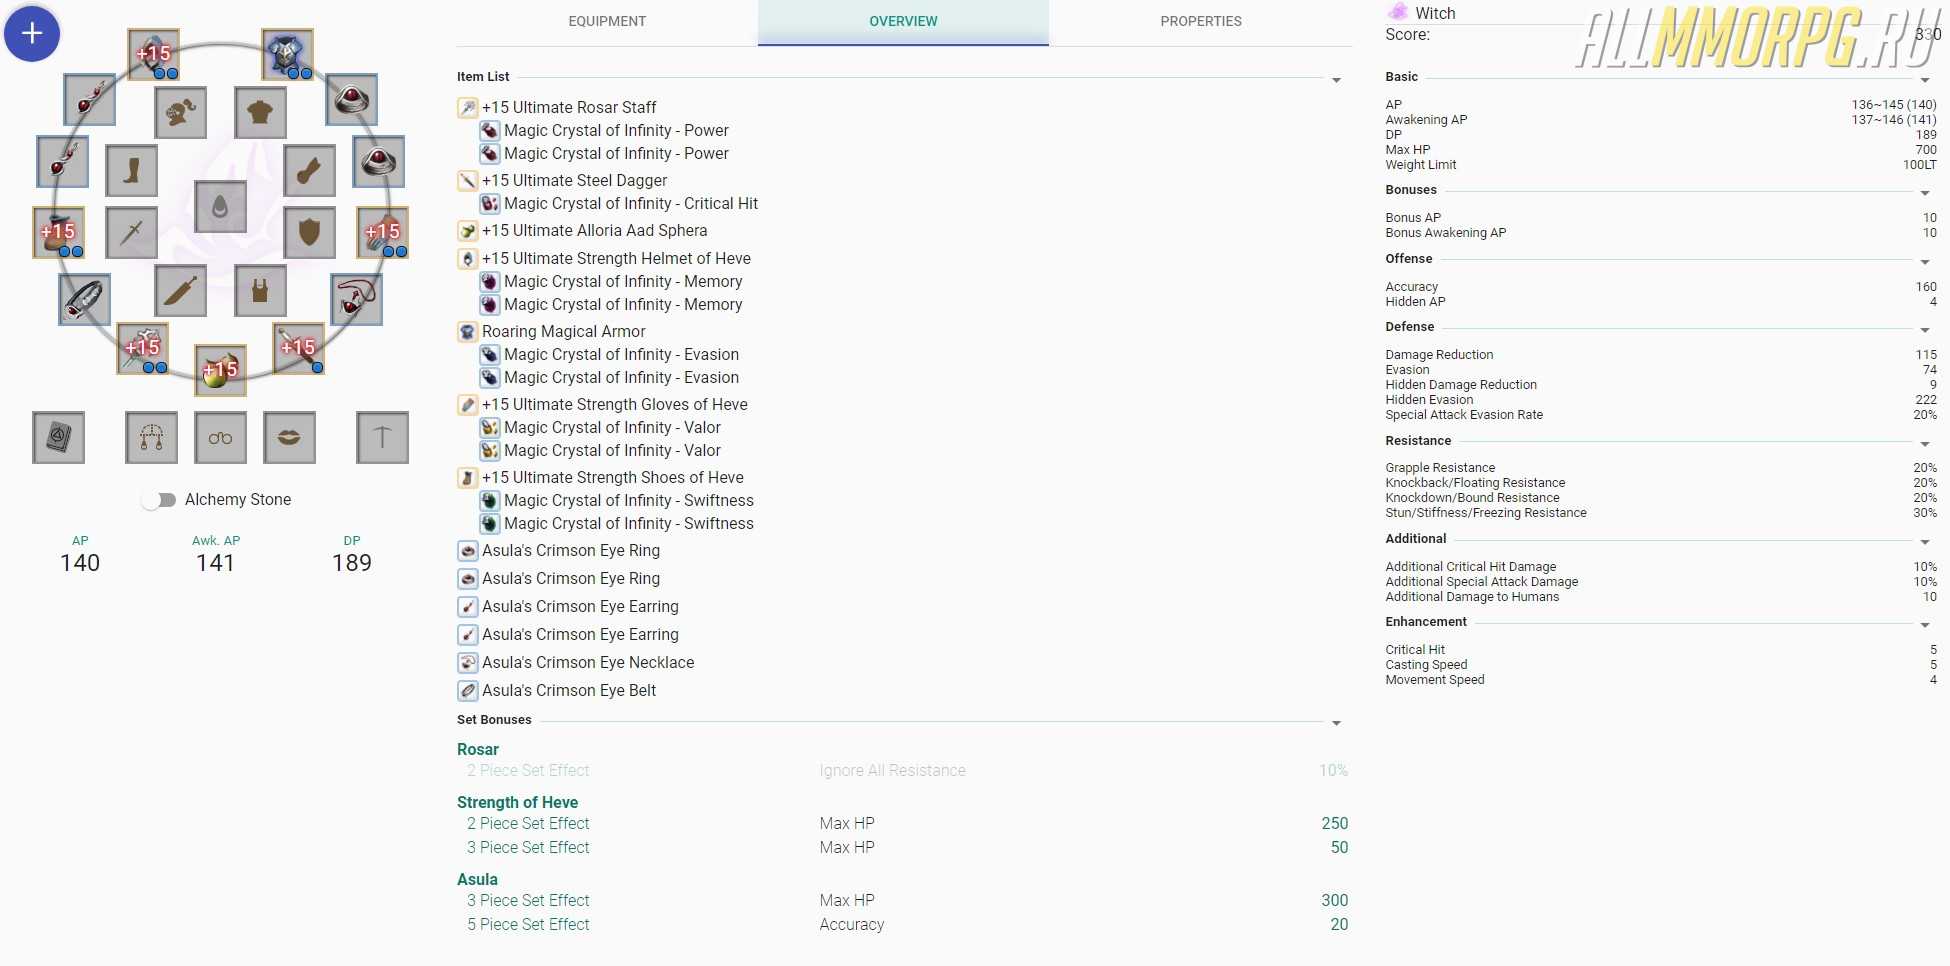The image size is (1950, 966).
Task: Collapse the Resistance section
Action: click(x=1925, y=444)
